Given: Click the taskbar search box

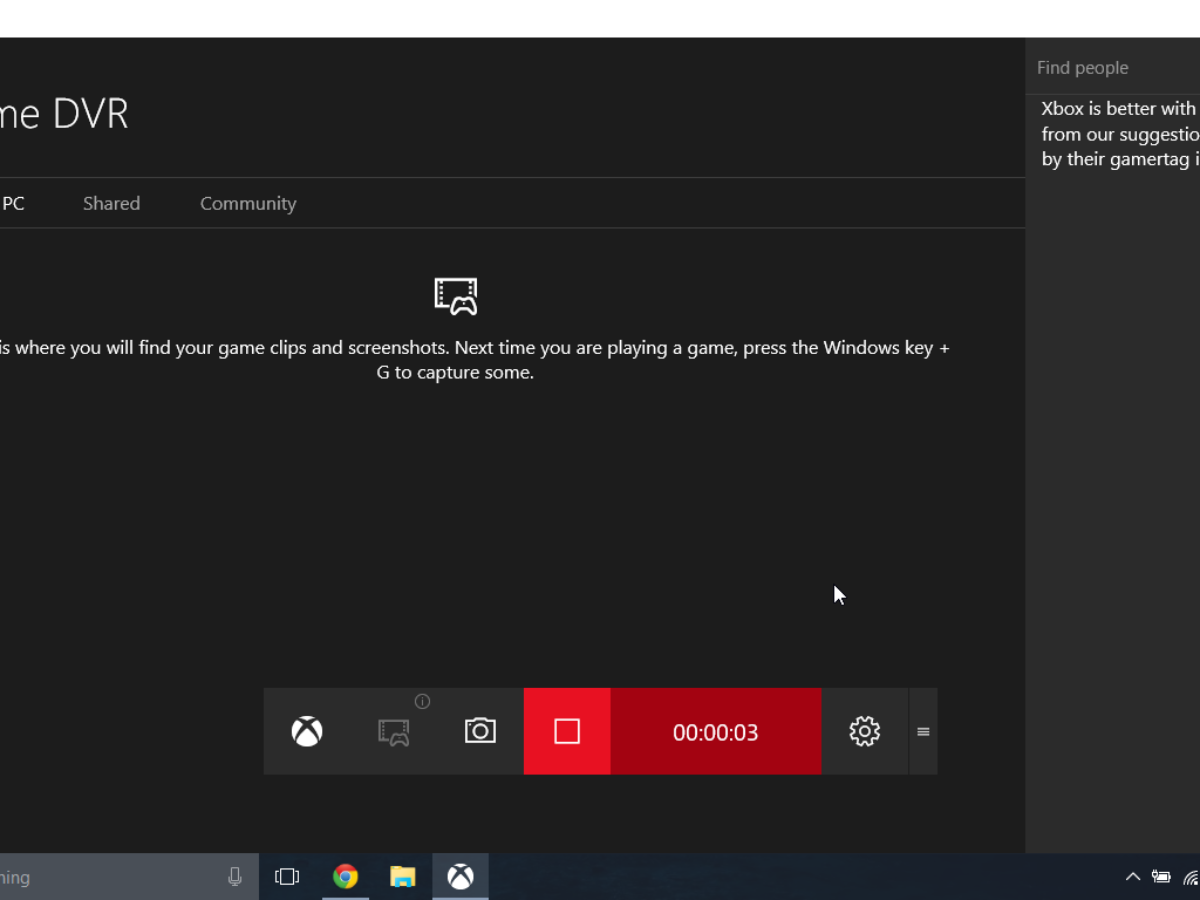Looking at the screenshot, I should 129,877.
